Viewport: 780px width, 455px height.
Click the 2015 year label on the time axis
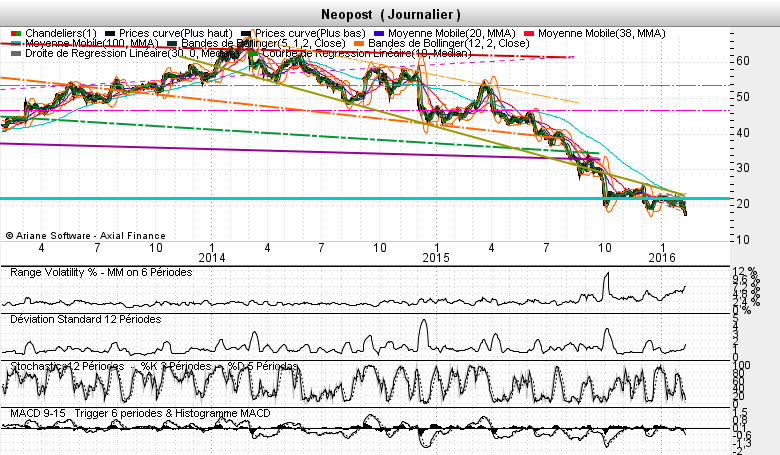pos(435,257)
